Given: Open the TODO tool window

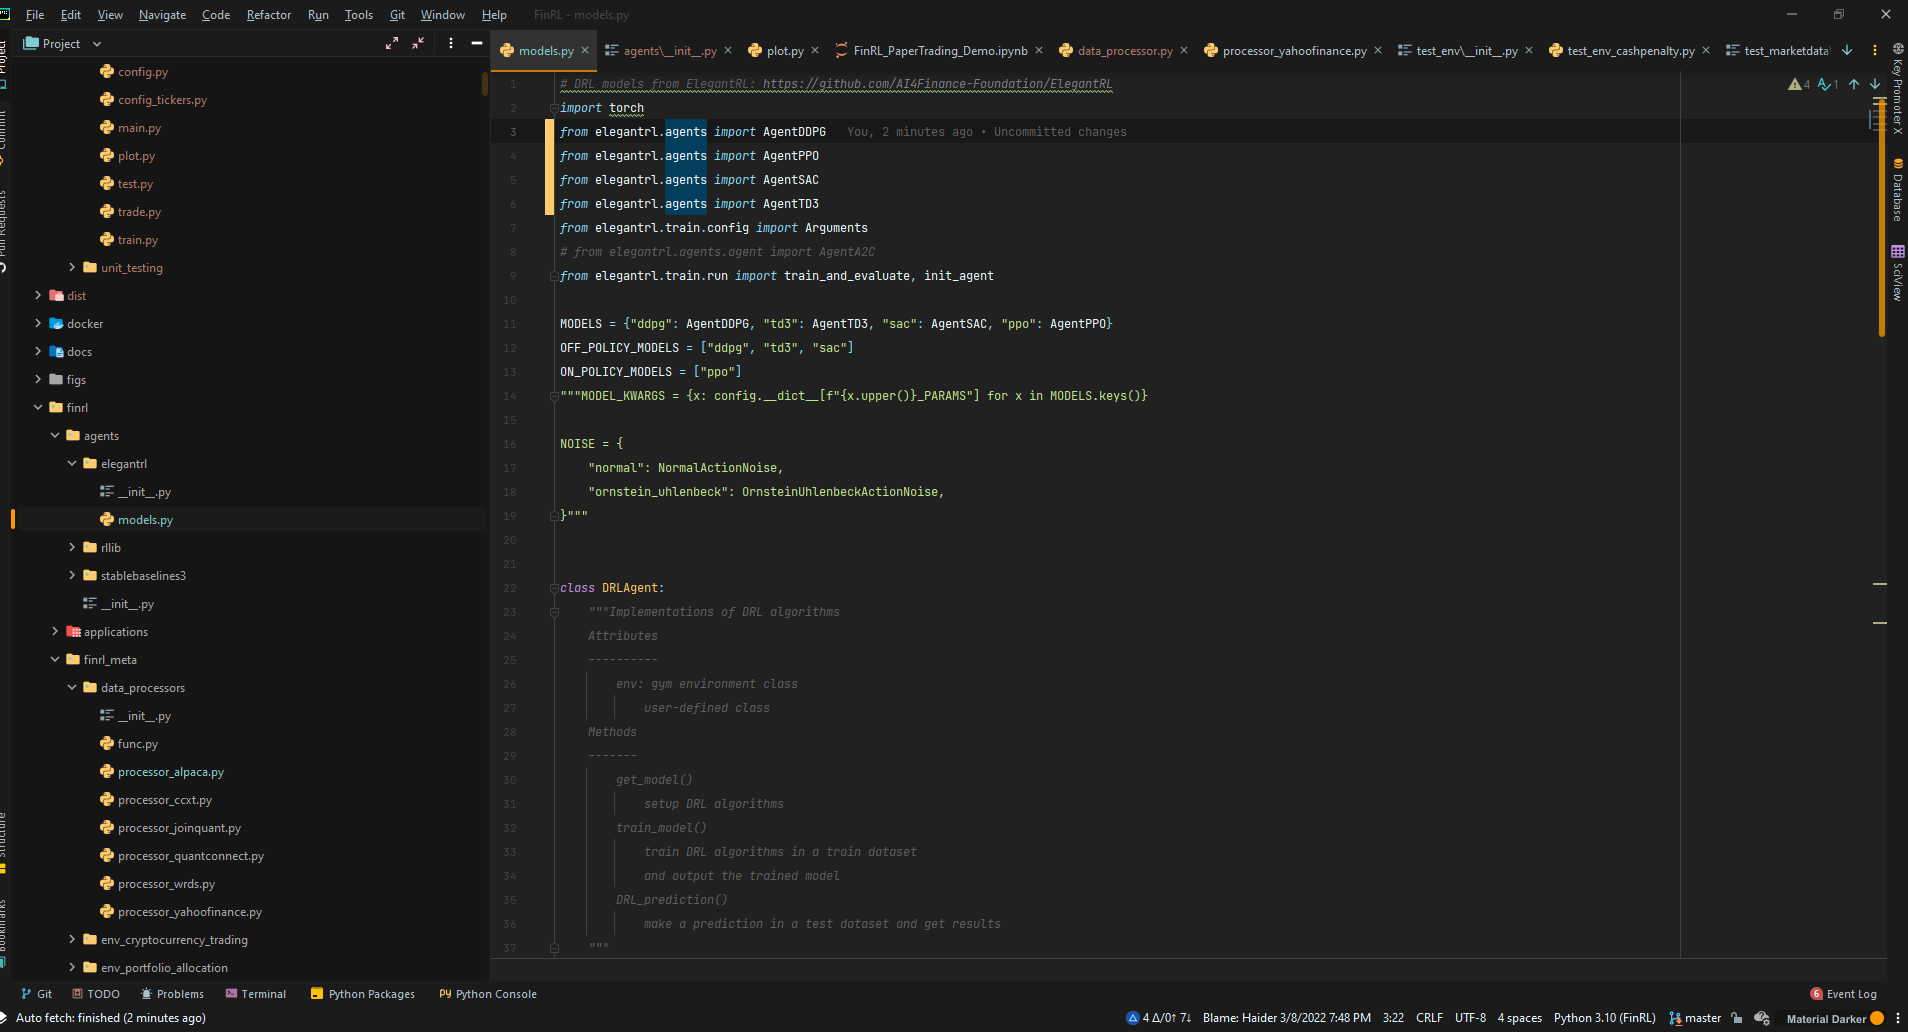Looking at the screenshot, I should pyautogui.click(x=96, y=993).
